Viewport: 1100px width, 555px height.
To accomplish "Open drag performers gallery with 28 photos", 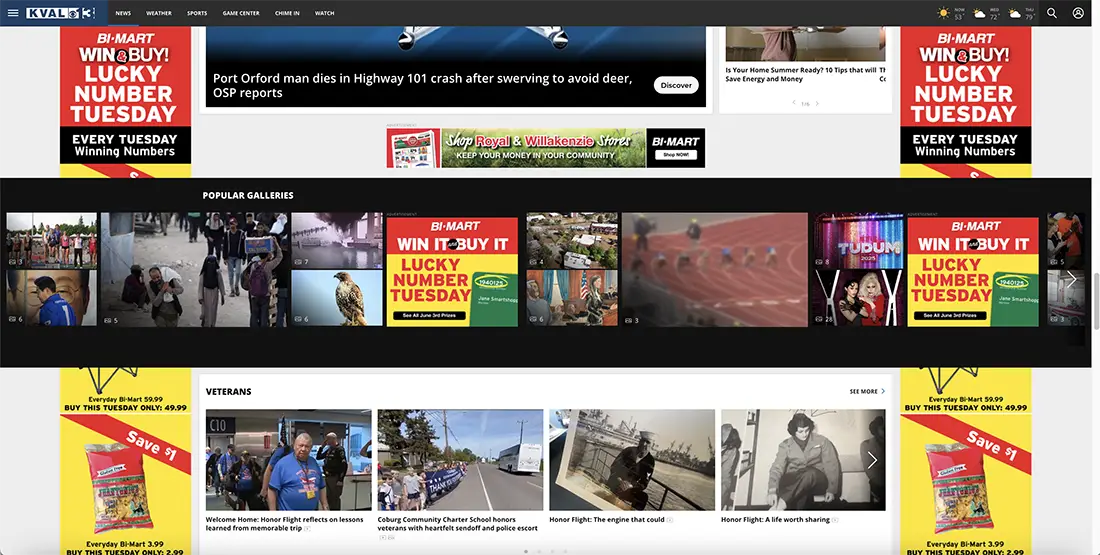I will click(x=859, y=298).
